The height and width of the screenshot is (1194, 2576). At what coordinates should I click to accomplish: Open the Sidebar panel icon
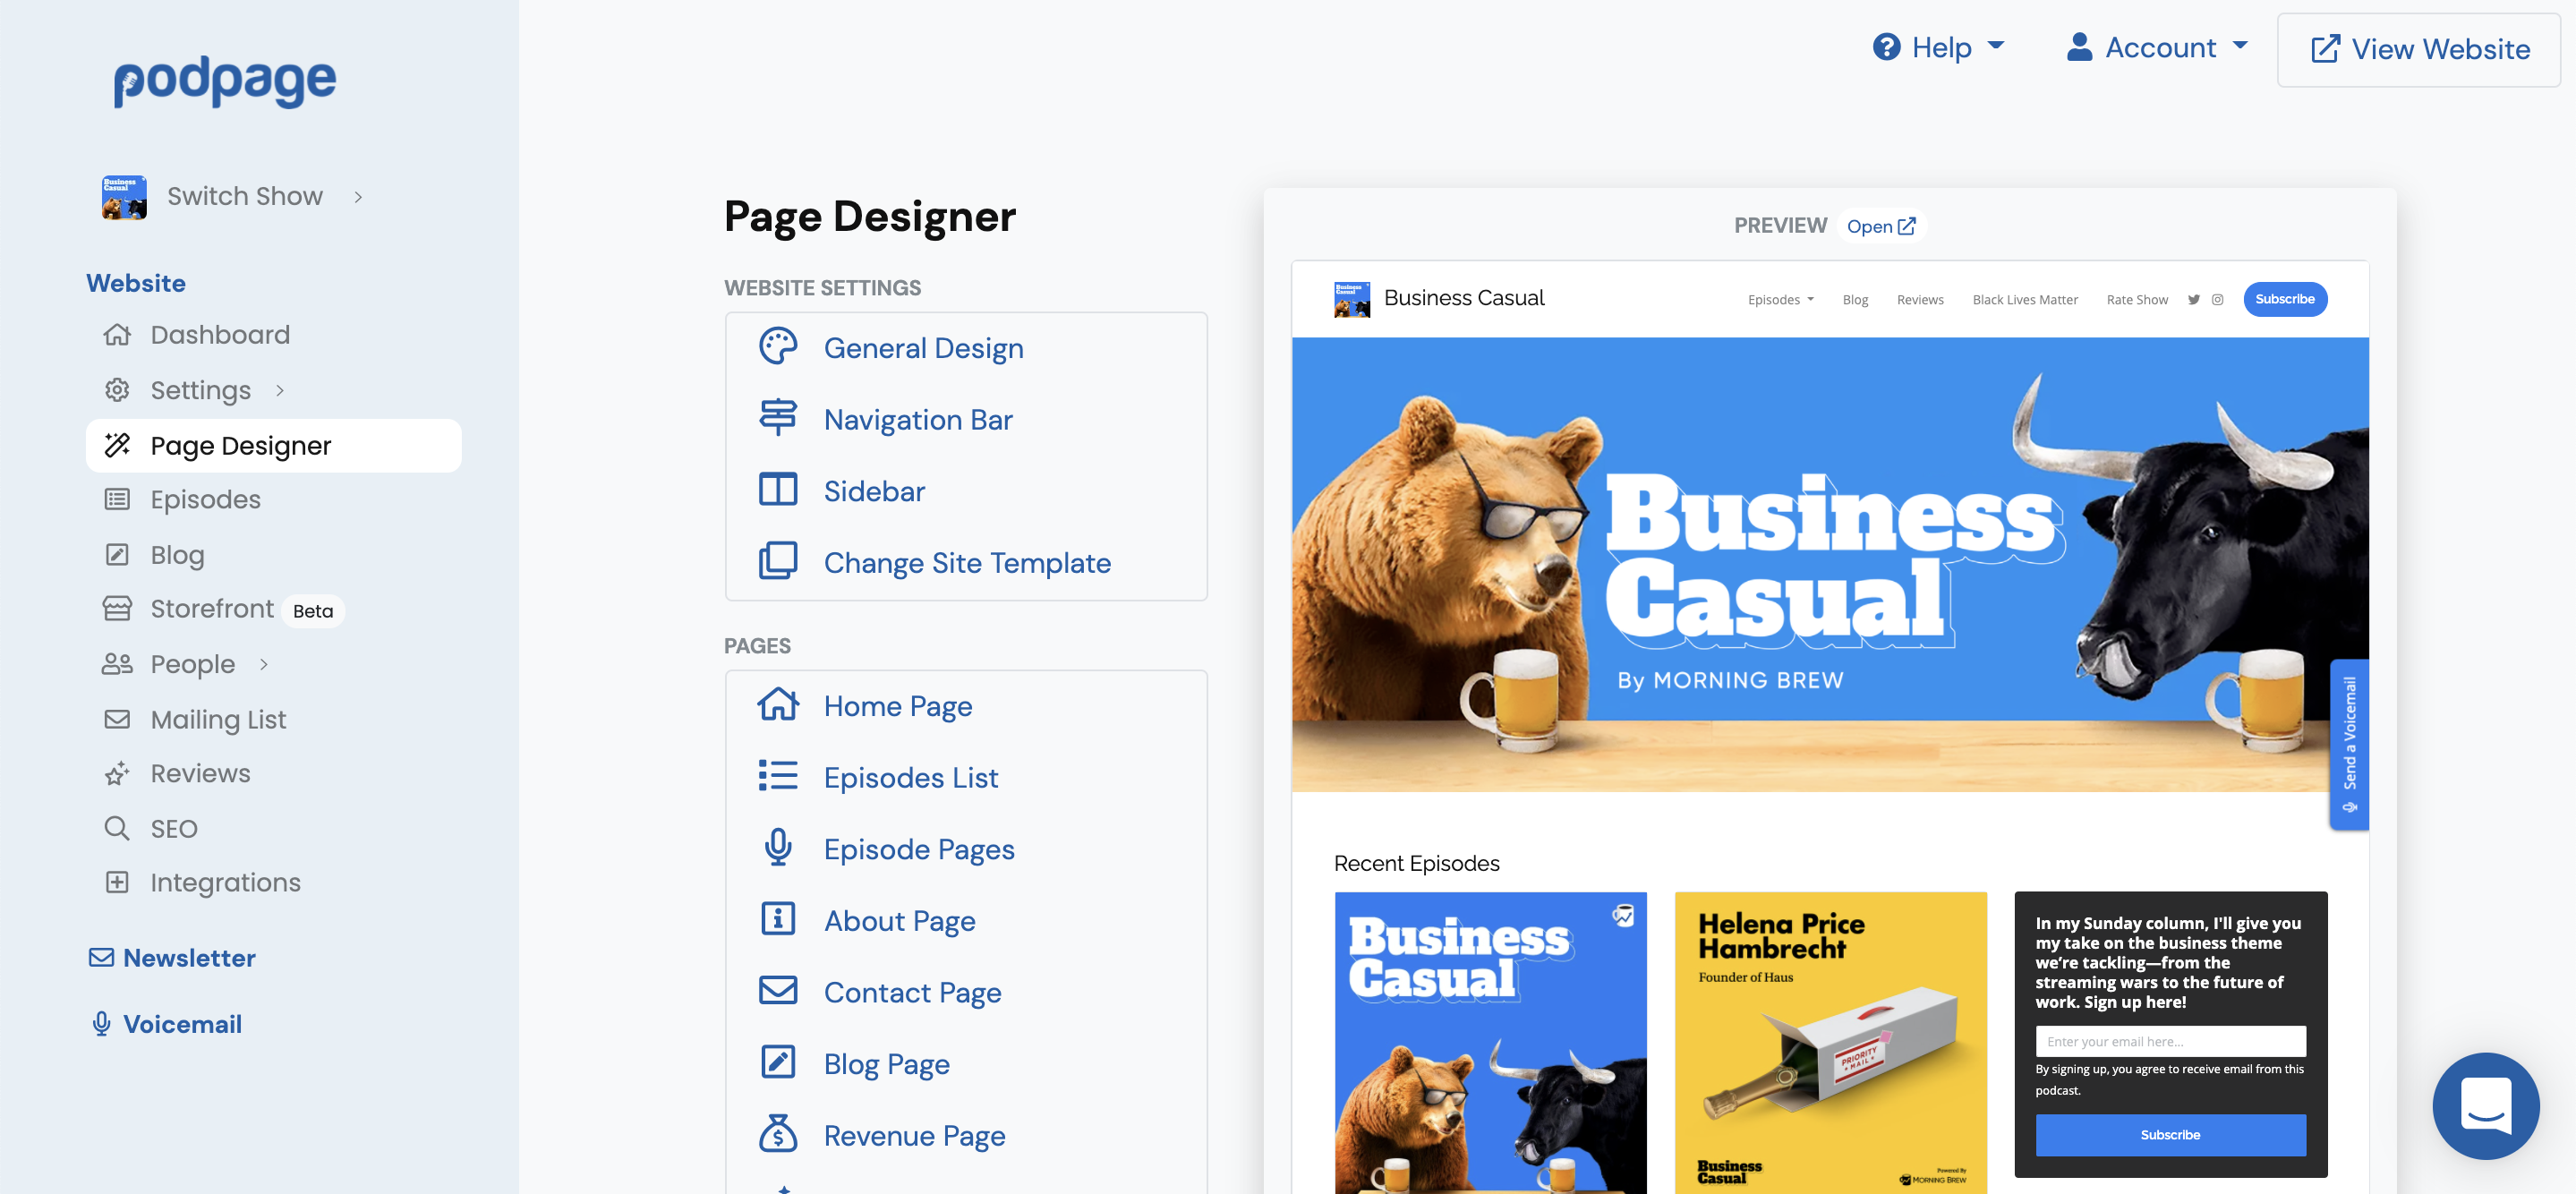[x=778, y=489]
